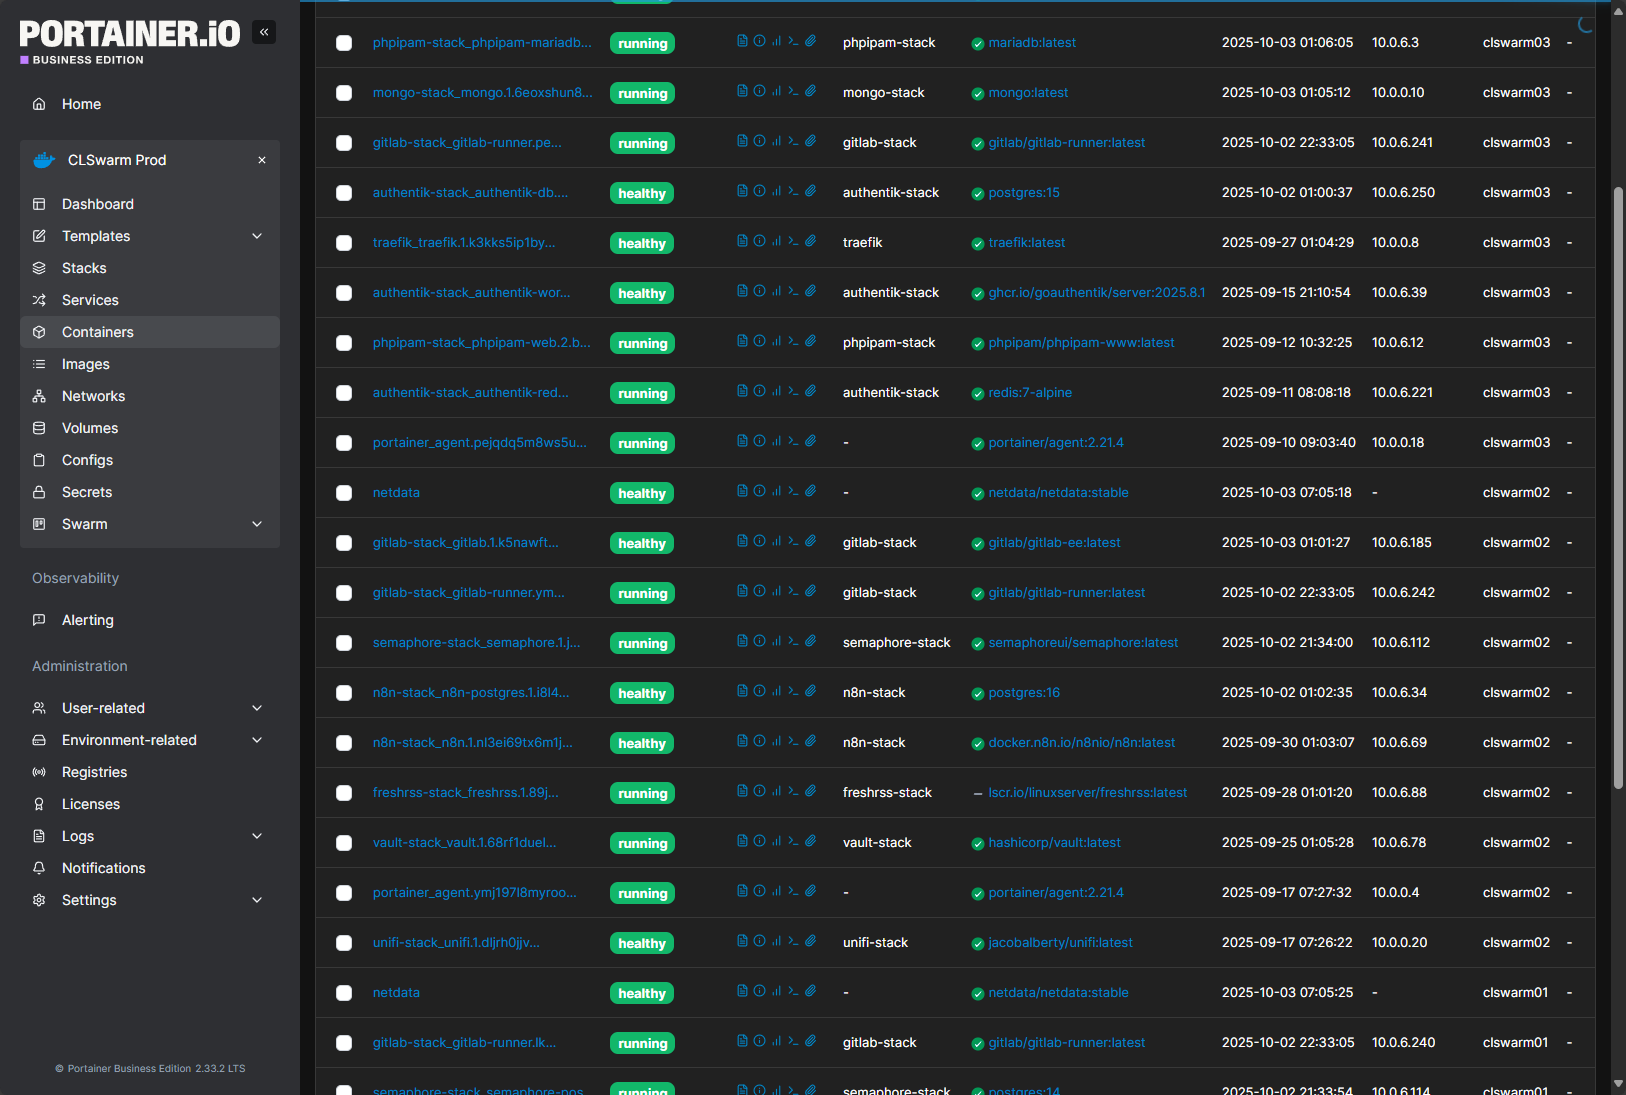Click the docker.n8n.io/n8nio/n8n:latest image link
Screen dimensions: 1626x1095
(x=1082, y=742)
